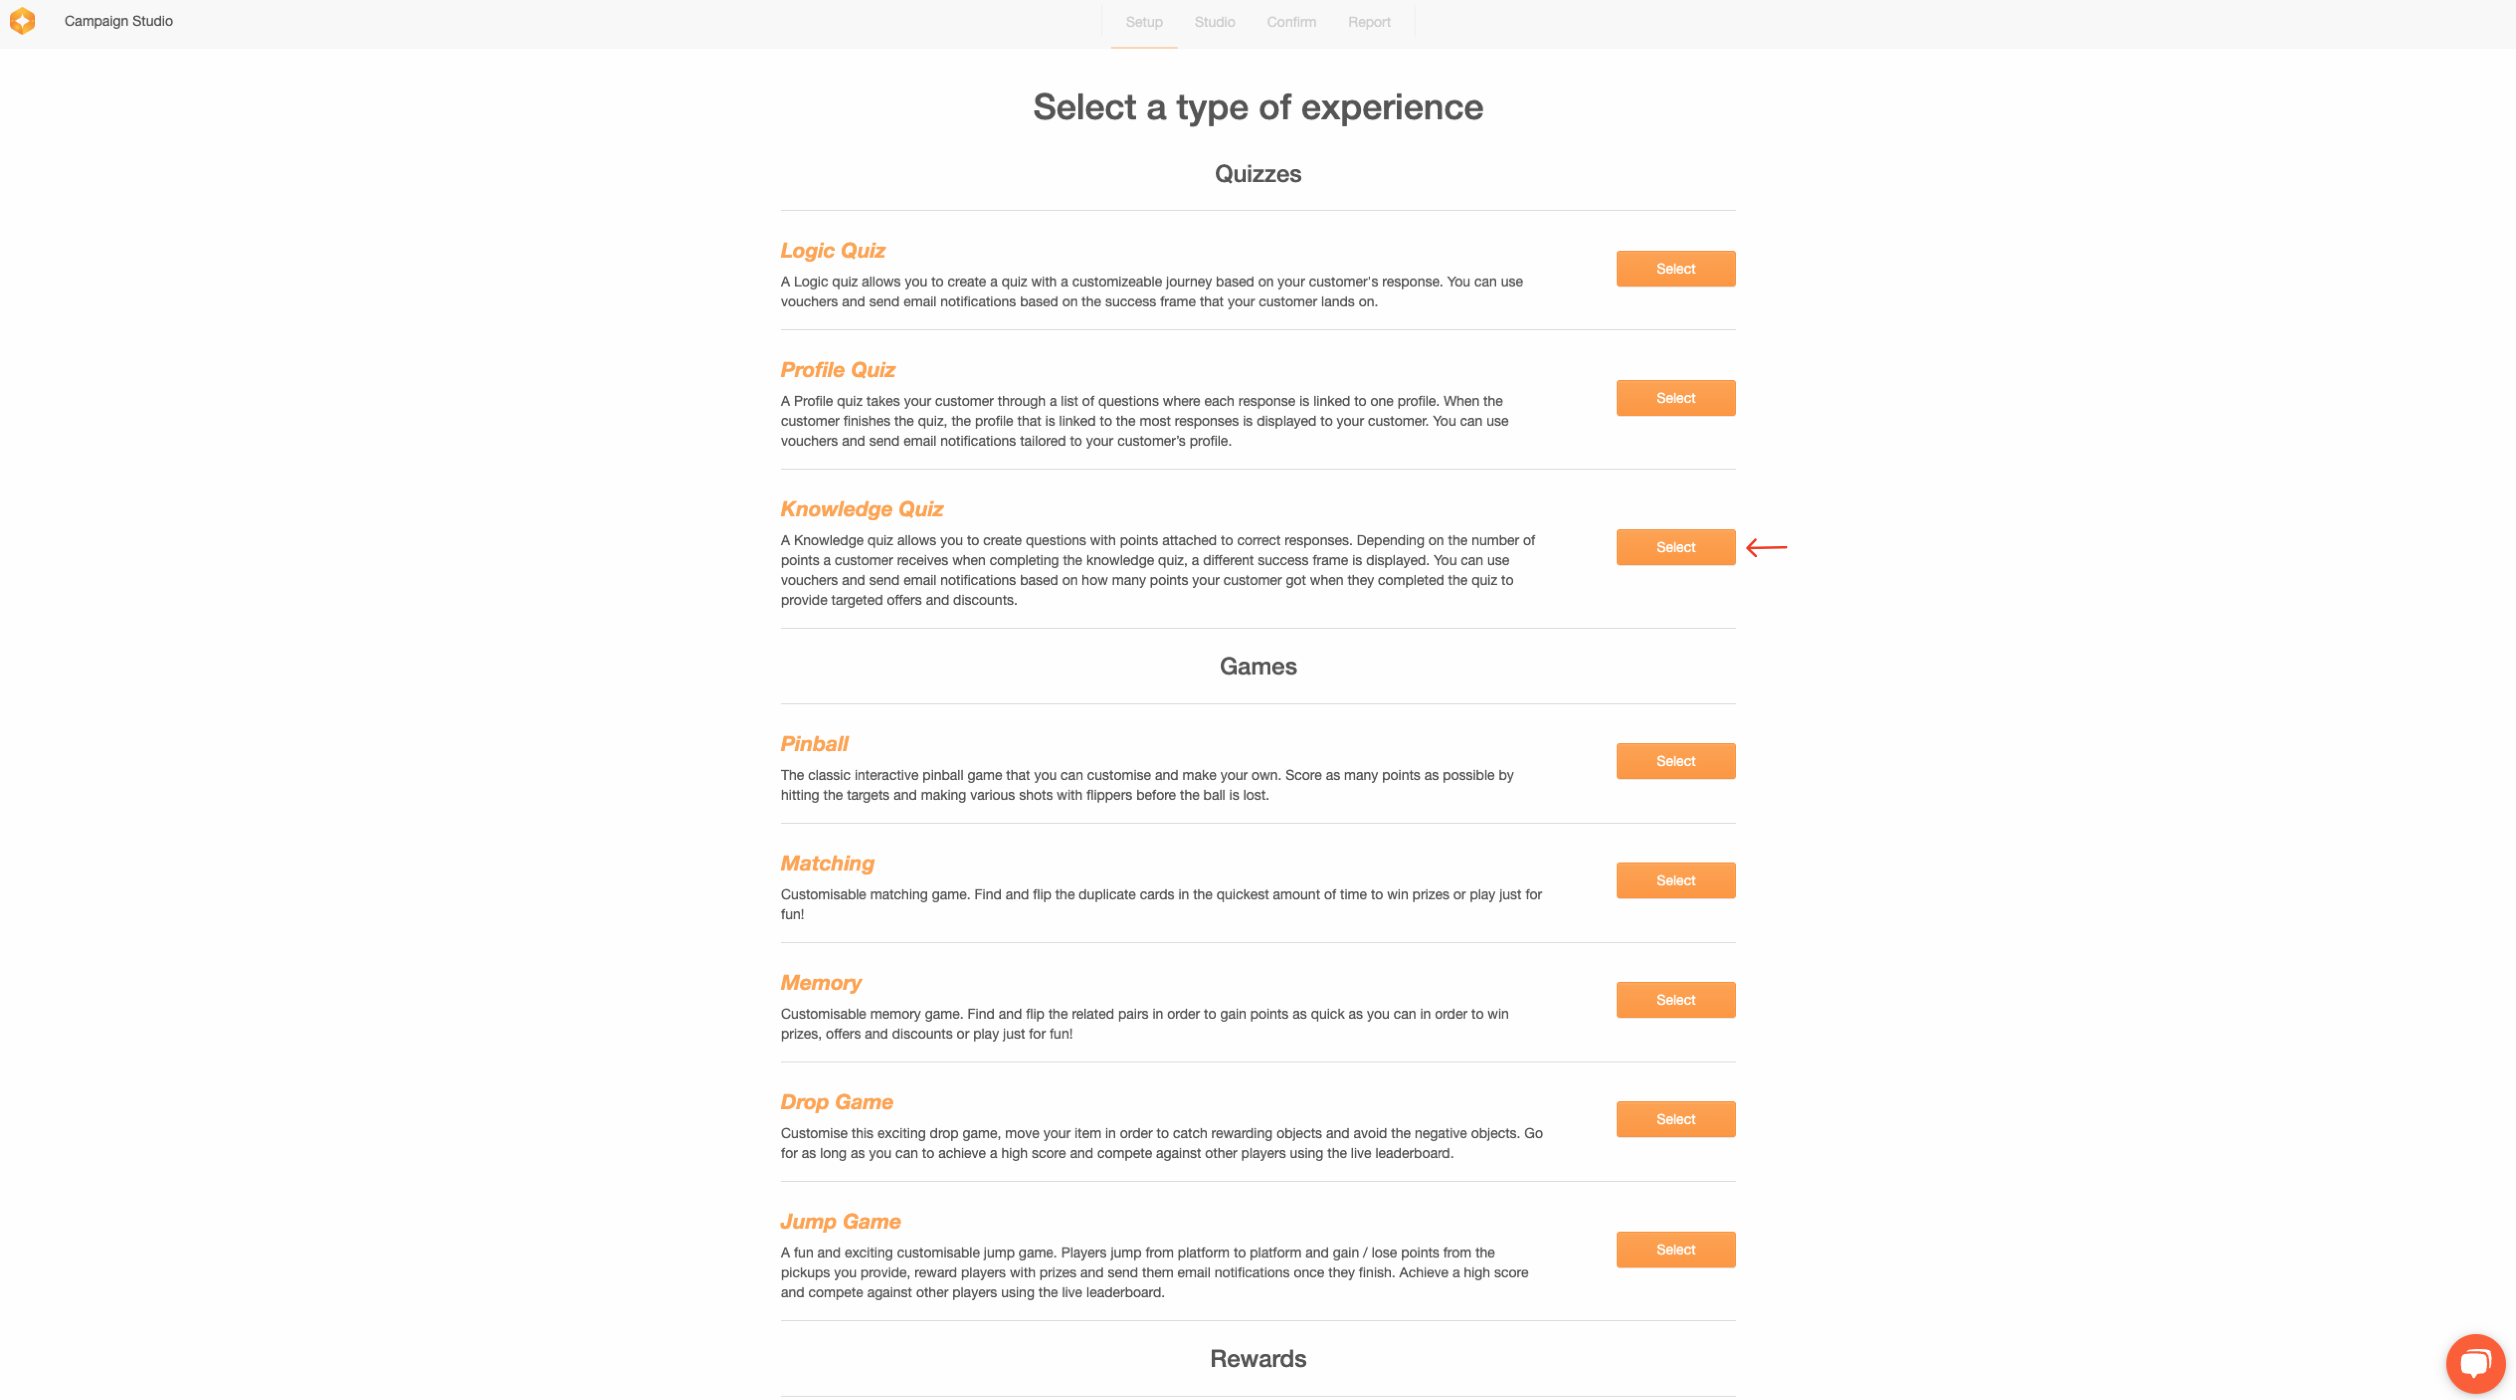Open the Report tab
The image size is (2516, 1400).
coord(1368,22)
